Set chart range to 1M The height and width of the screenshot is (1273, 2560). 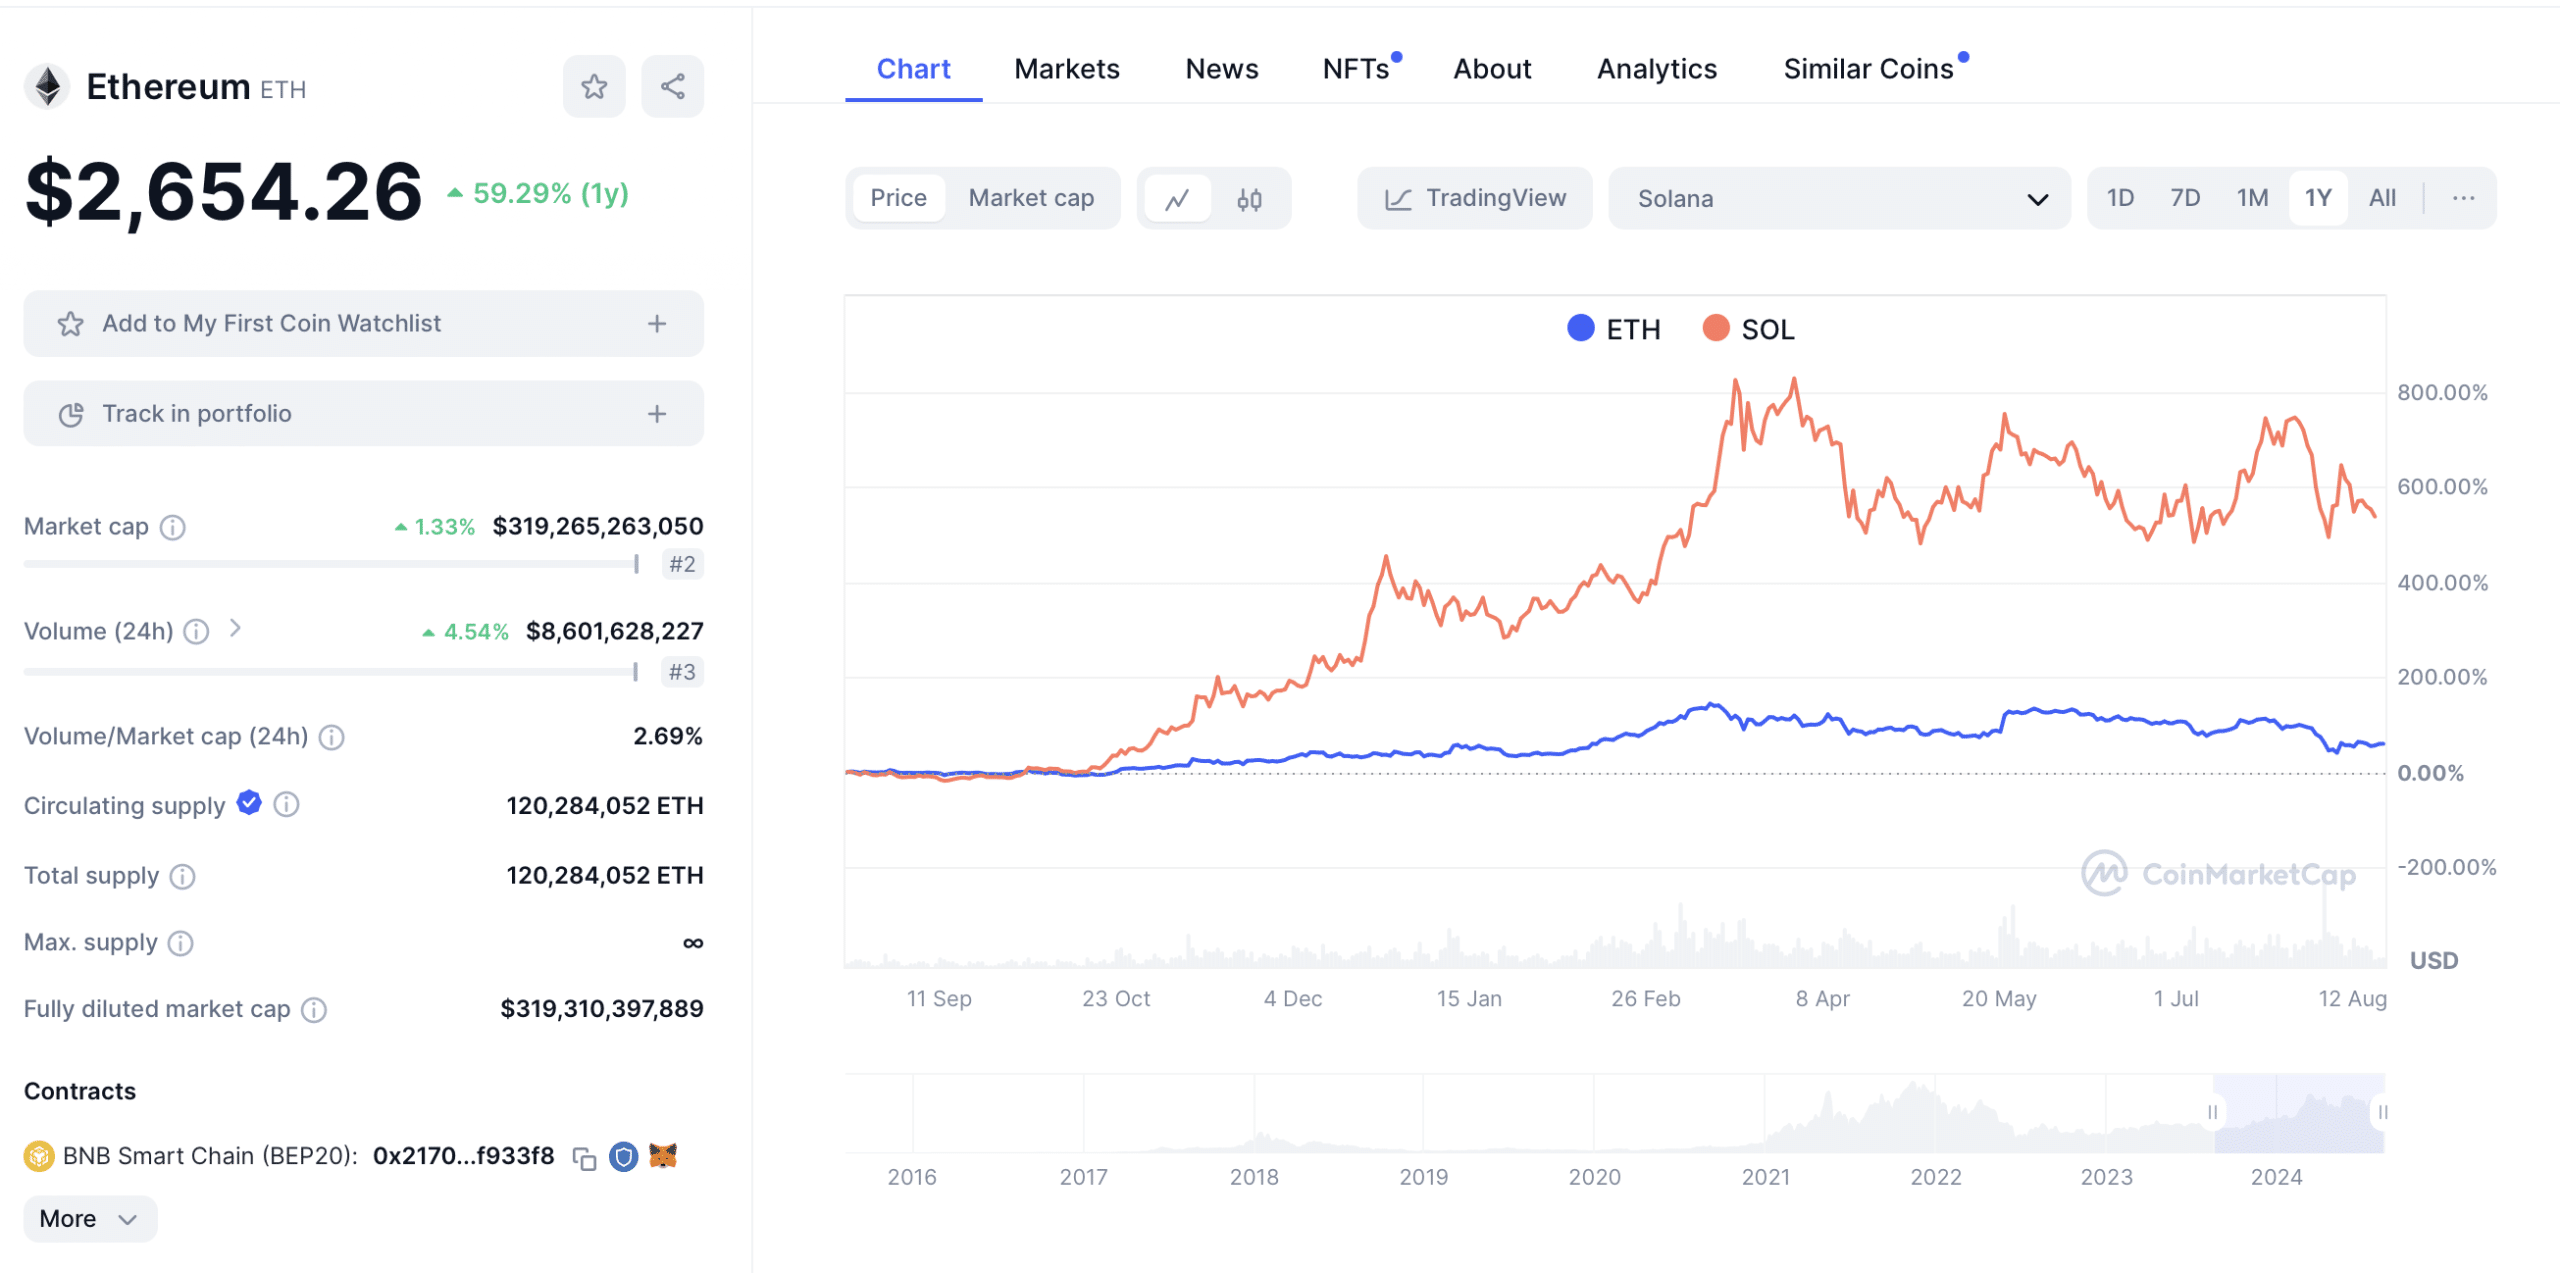pos(2252,198)
